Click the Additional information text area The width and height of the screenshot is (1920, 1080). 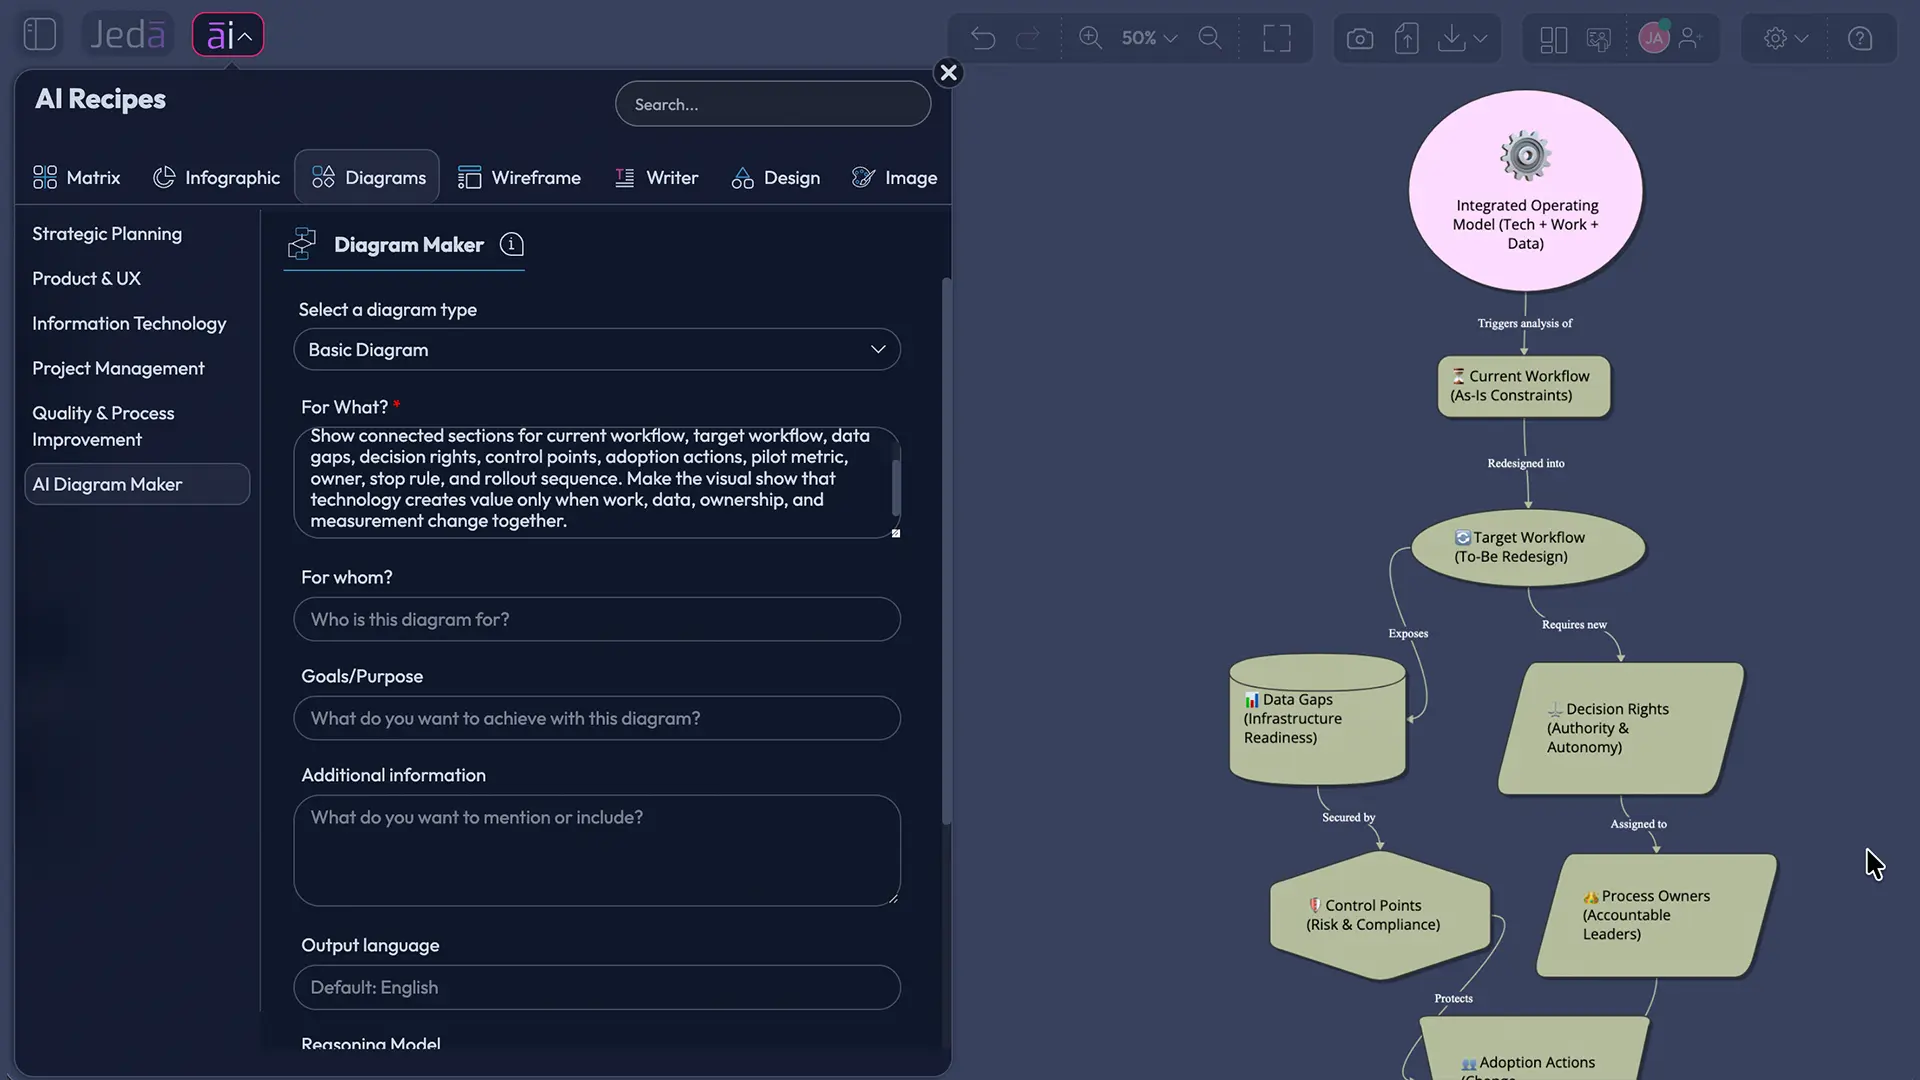point(597,851)
